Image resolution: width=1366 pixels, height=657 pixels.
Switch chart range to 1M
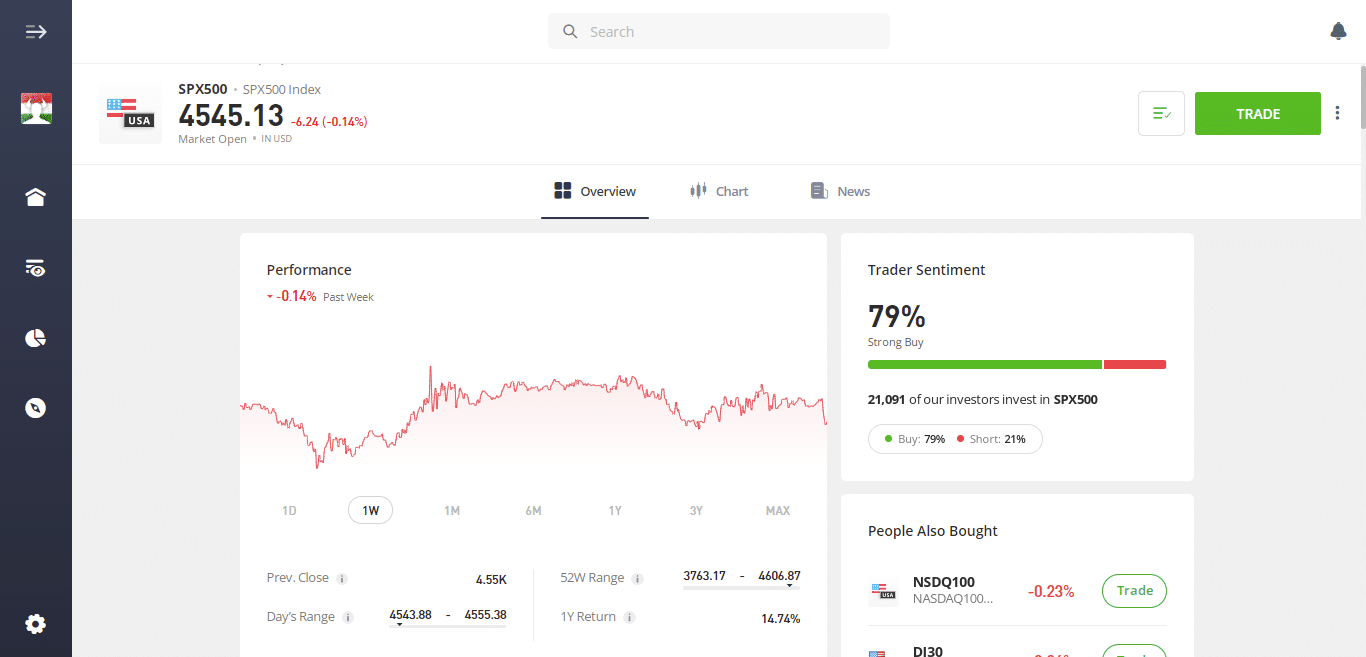[x=451, y=510]
